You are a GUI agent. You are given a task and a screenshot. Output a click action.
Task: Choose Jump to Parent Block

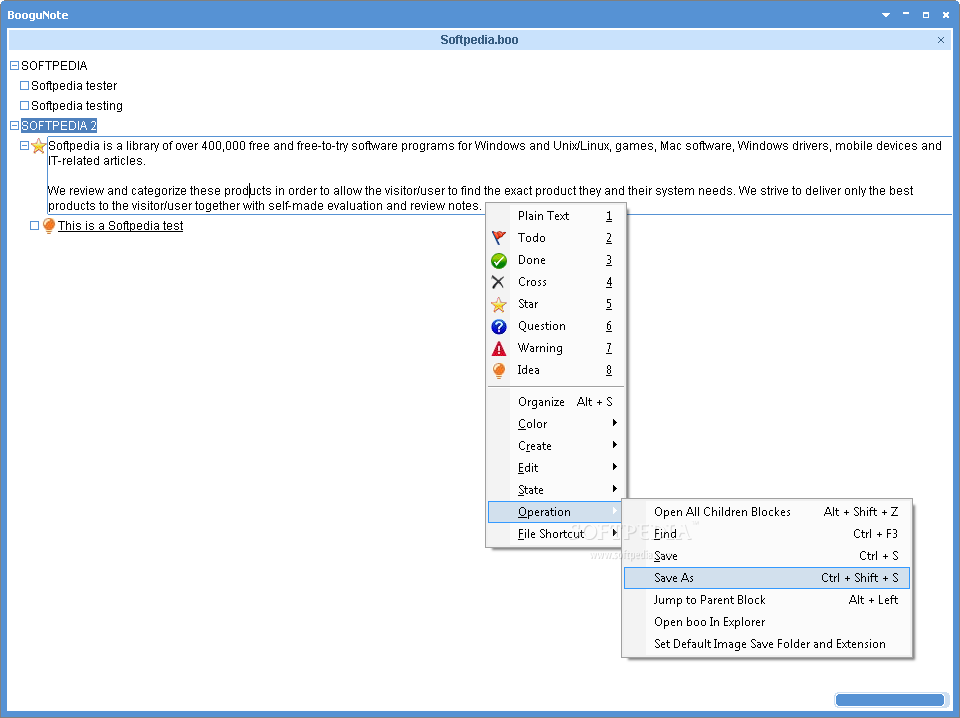[x=767, y=600]
